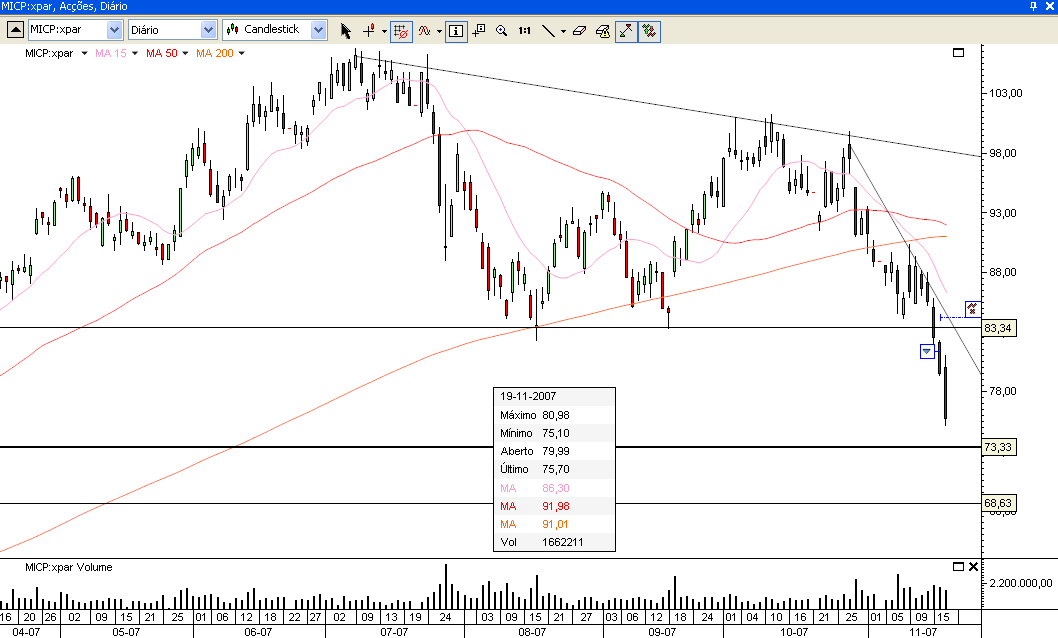Click the Máximo 80,98 row
The height and width of the screenshot is (638, 1058).
click(x=555, y=415)
